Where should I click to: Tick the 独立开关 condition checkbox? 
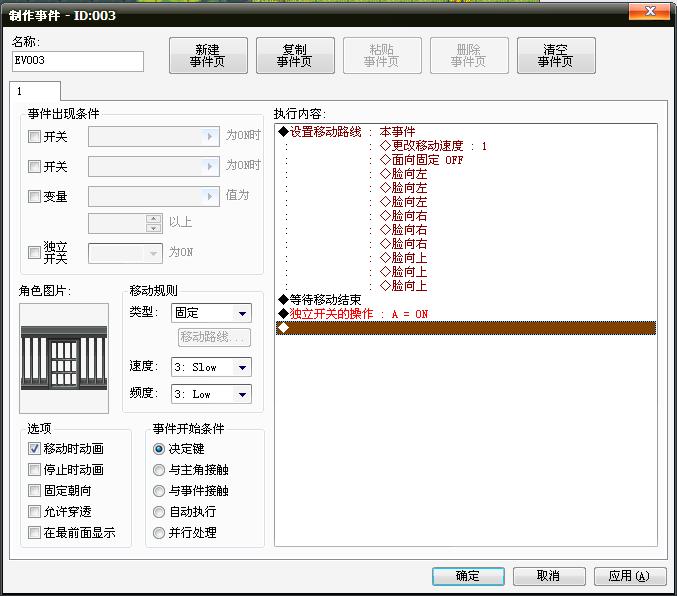(x=34, y=252)
